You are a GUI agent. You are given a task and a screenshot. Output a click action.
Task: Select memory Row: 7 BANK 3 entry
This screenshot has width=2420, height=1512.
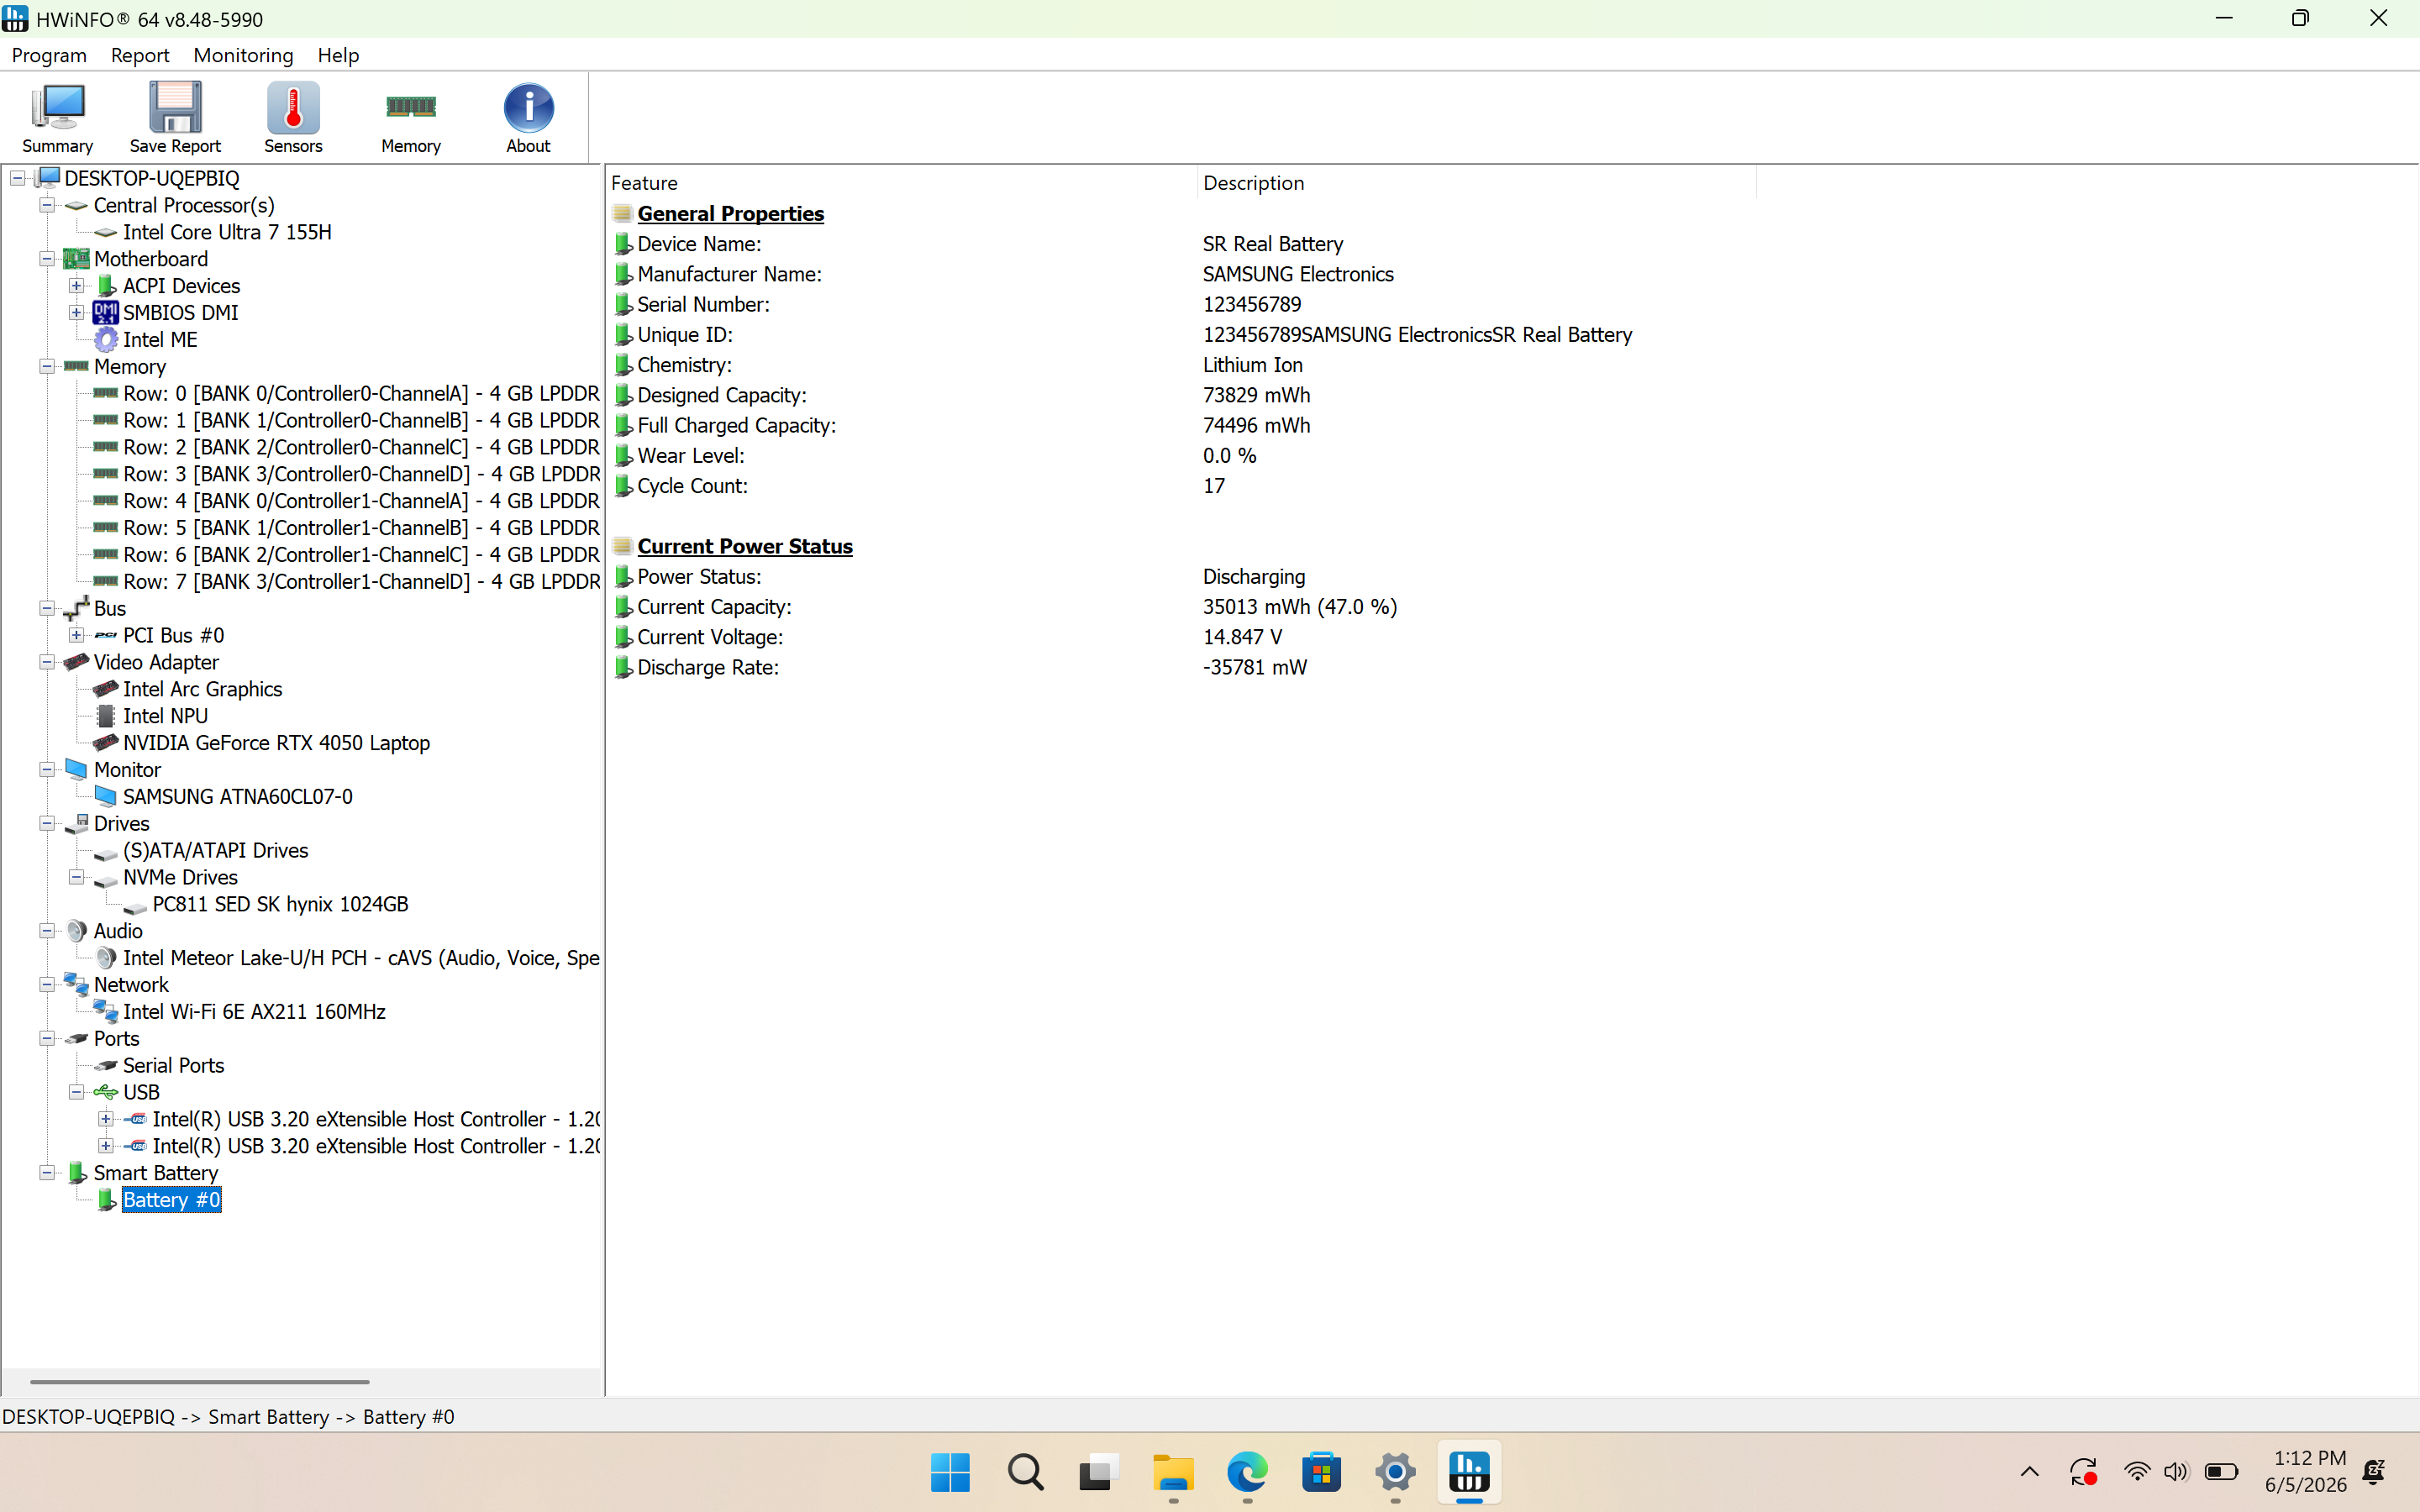pos(361,582)
